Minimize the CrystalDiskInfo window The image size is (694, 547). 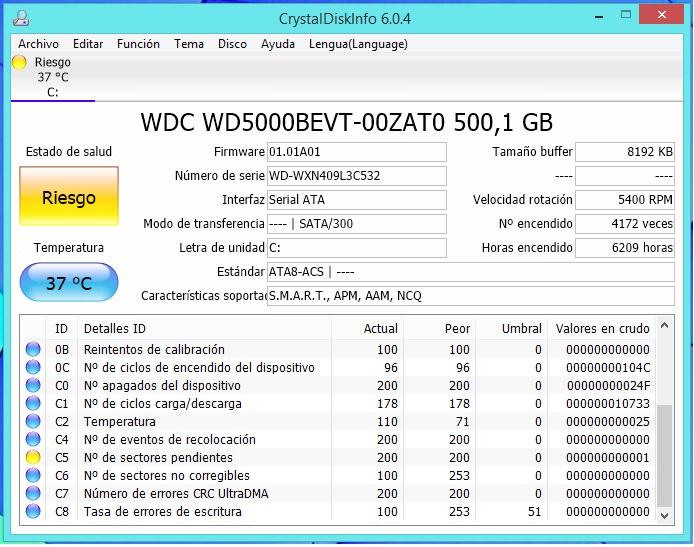[x=599, y=17]
